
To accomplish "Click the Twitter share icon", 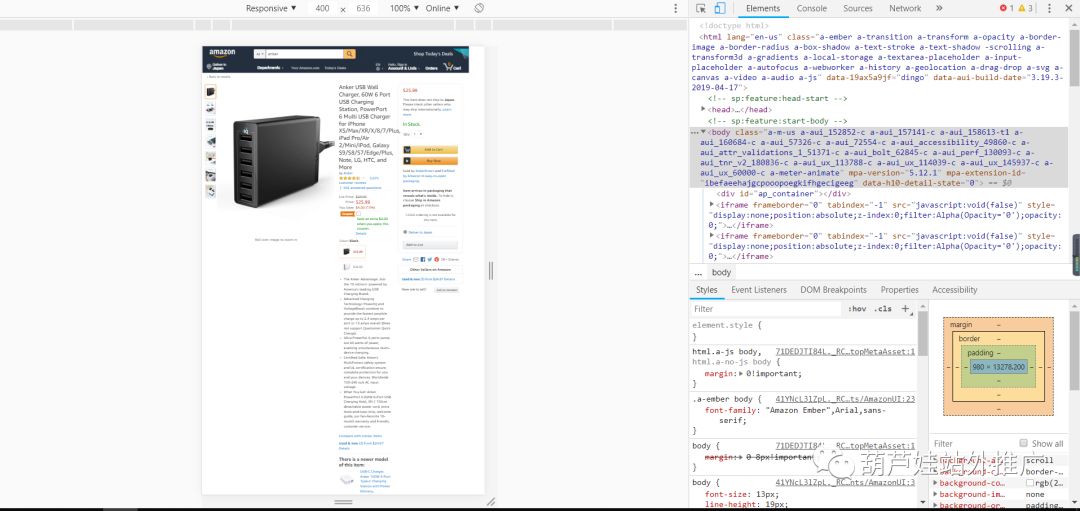I will 429,260.
